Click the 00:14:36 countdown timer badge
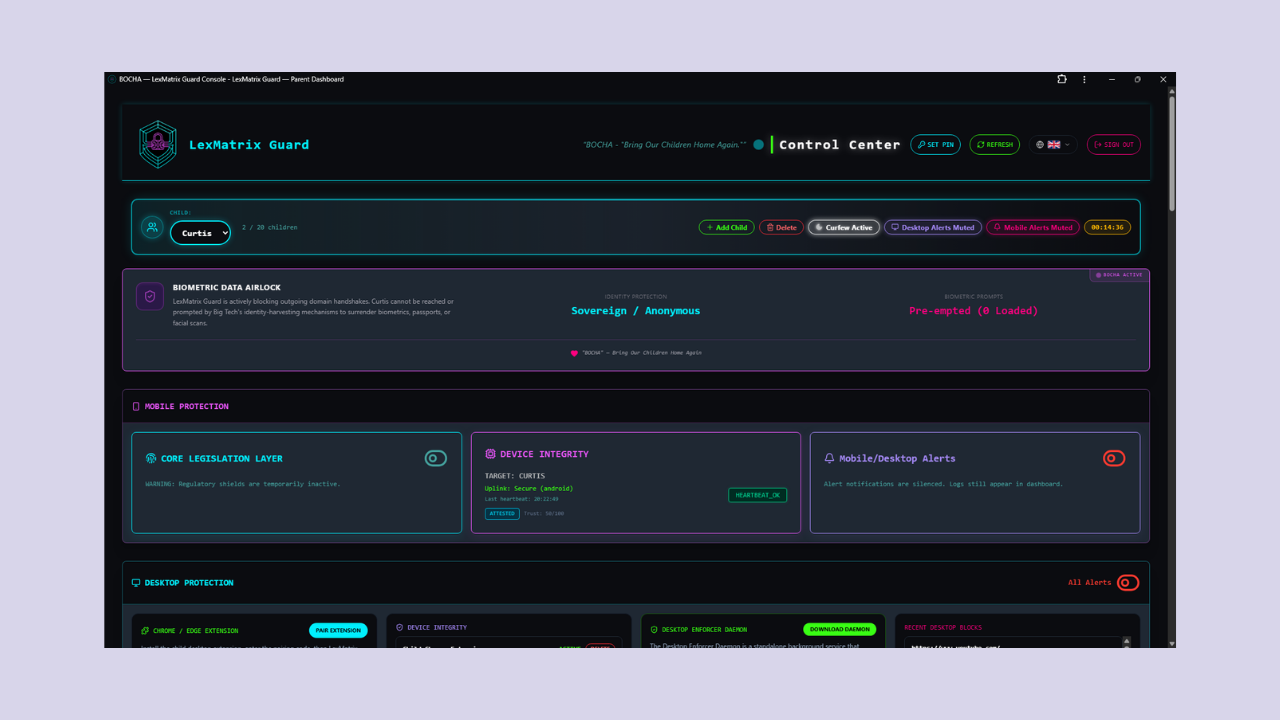1280x720 pixels. coord(1107,228)
